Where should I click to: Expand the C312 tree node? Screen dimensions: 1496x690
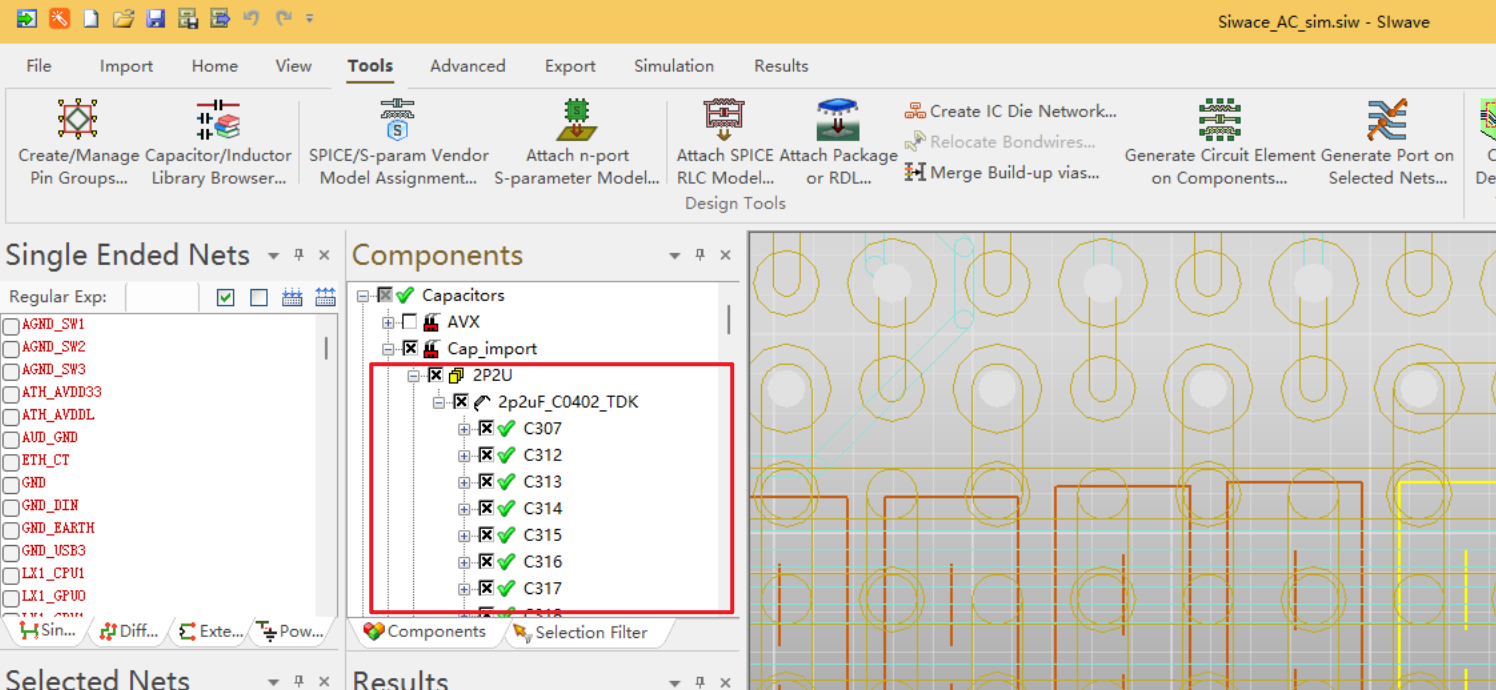[463, 456]
